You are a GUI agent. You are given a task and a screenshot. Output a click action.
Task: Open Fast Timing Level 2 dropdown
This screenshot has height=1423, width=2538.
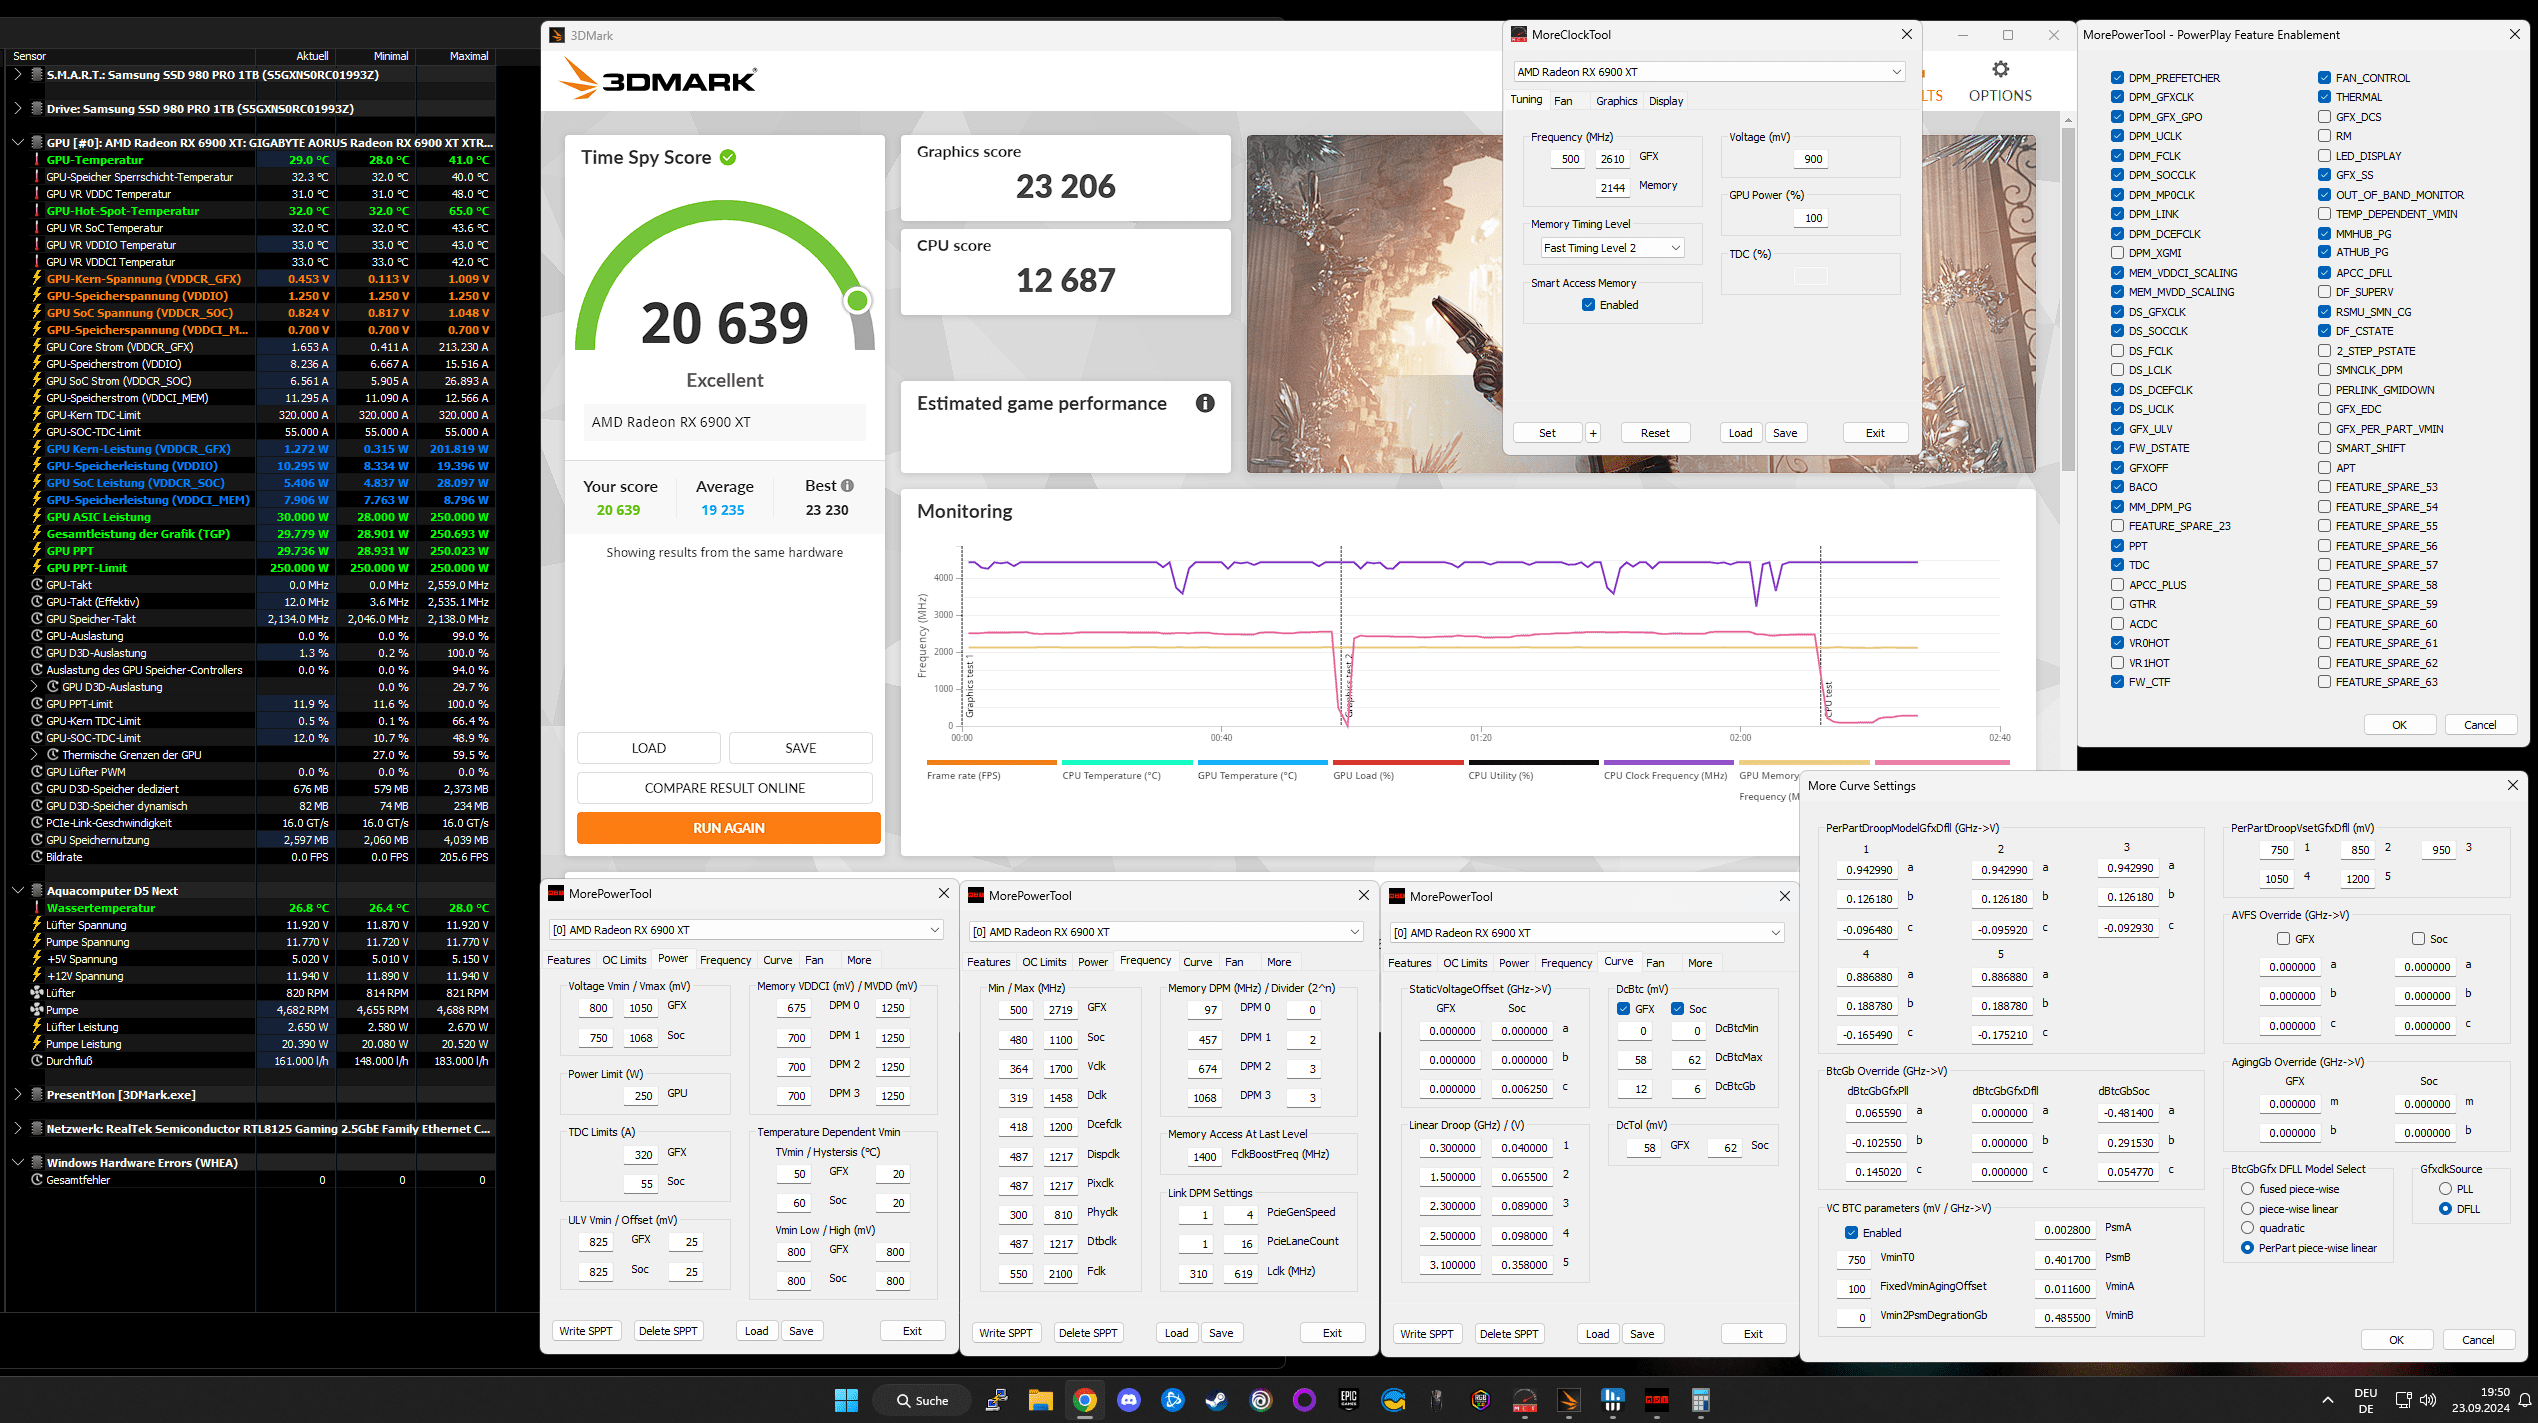click(1612, 248)
